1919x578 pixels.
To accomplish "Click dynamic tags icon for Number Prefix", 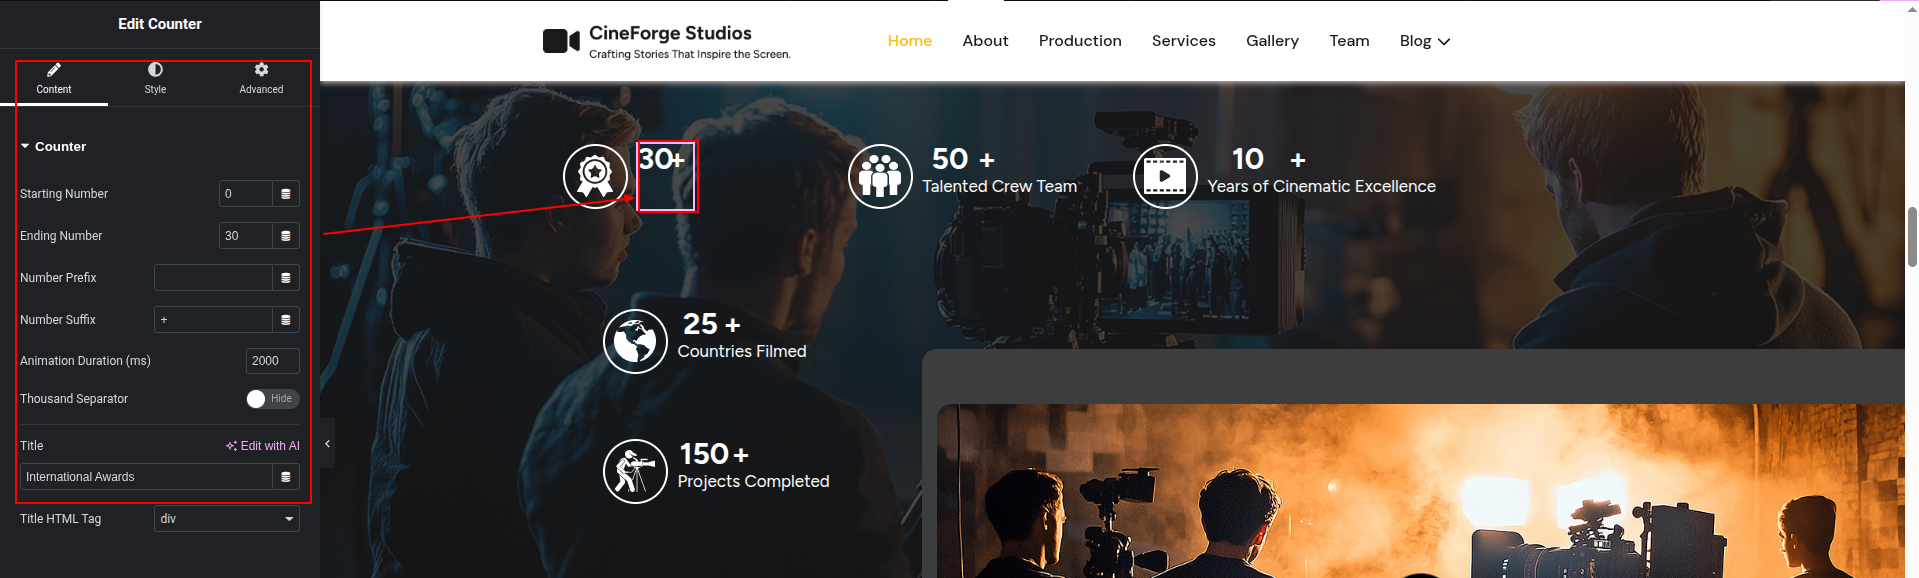I will [x=286, y=278].
